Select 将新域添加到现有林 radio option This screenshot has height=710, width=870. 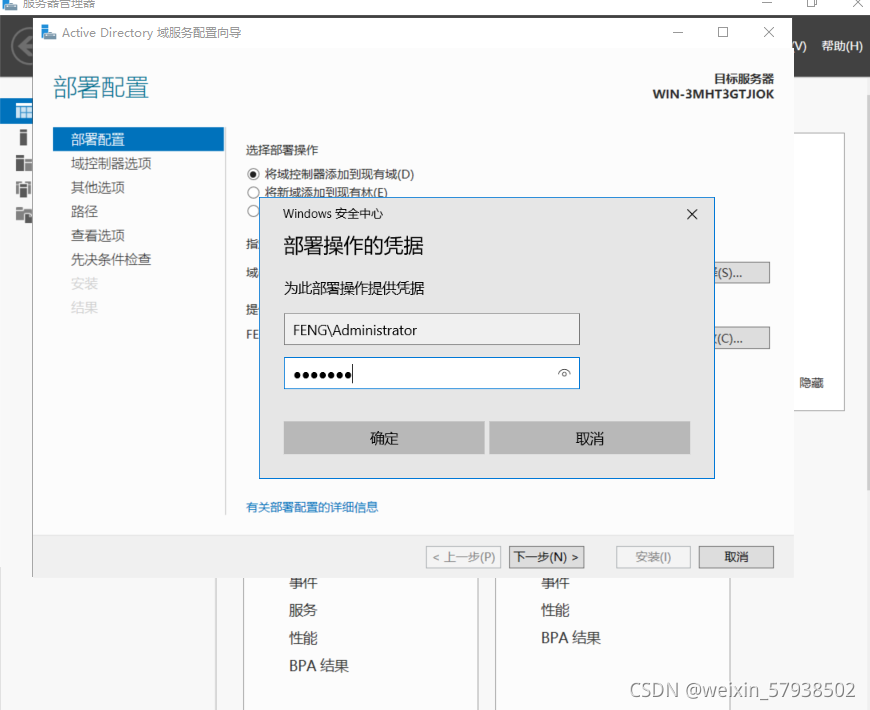pyautogui.click(x=253, y=192)
